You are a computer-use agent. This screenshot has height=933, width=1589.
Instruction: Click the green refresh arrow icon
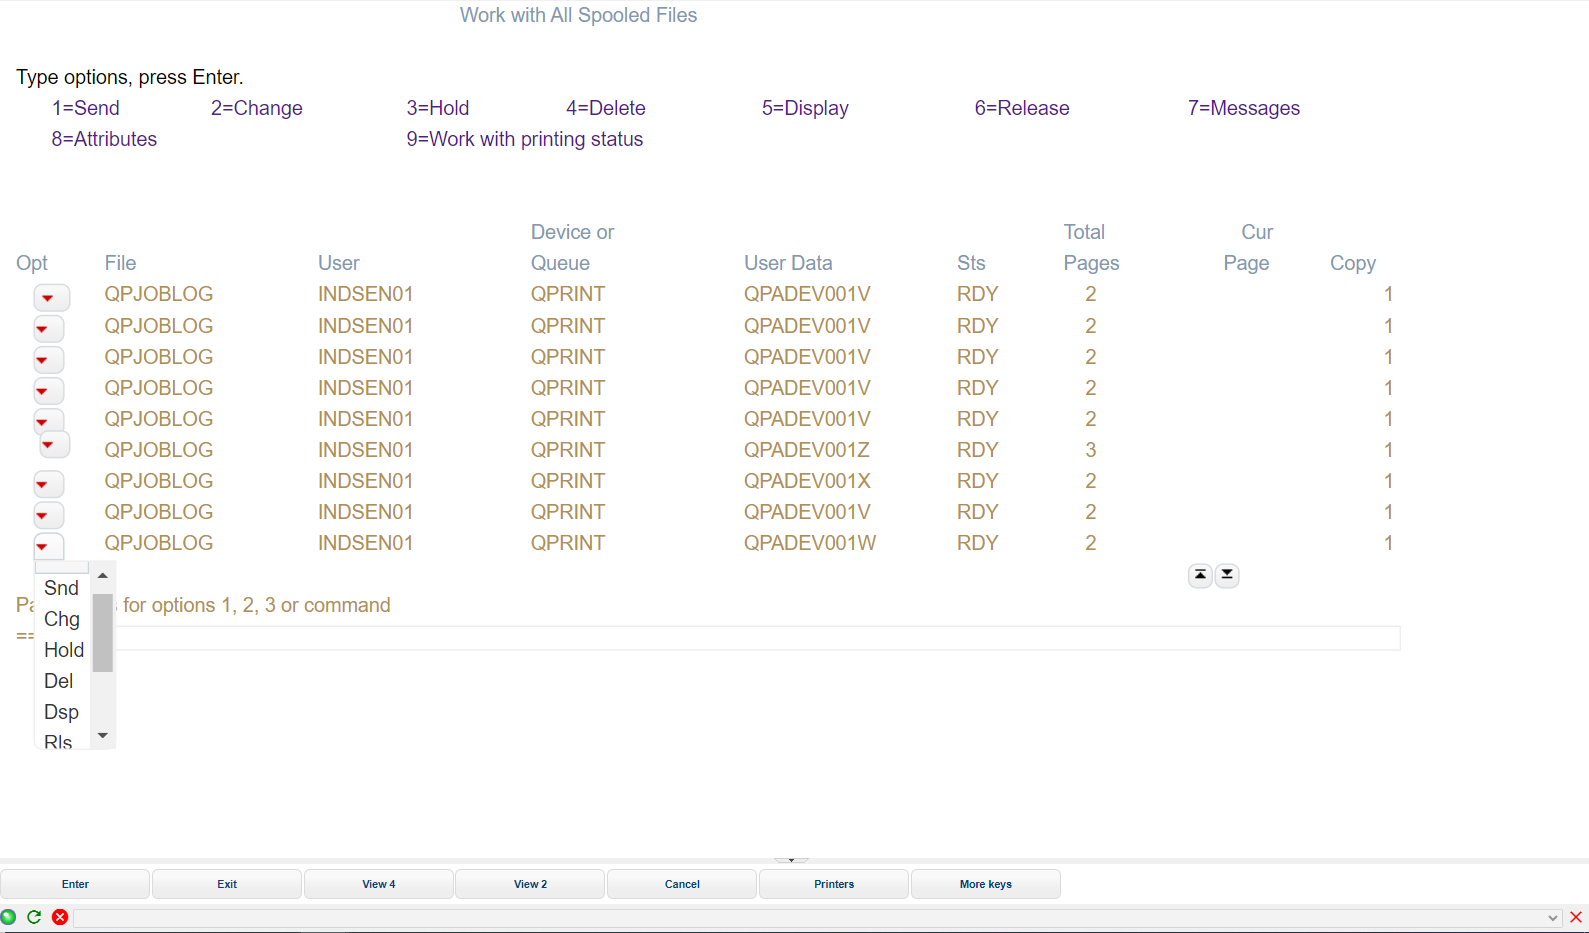(x=34, y=917)
